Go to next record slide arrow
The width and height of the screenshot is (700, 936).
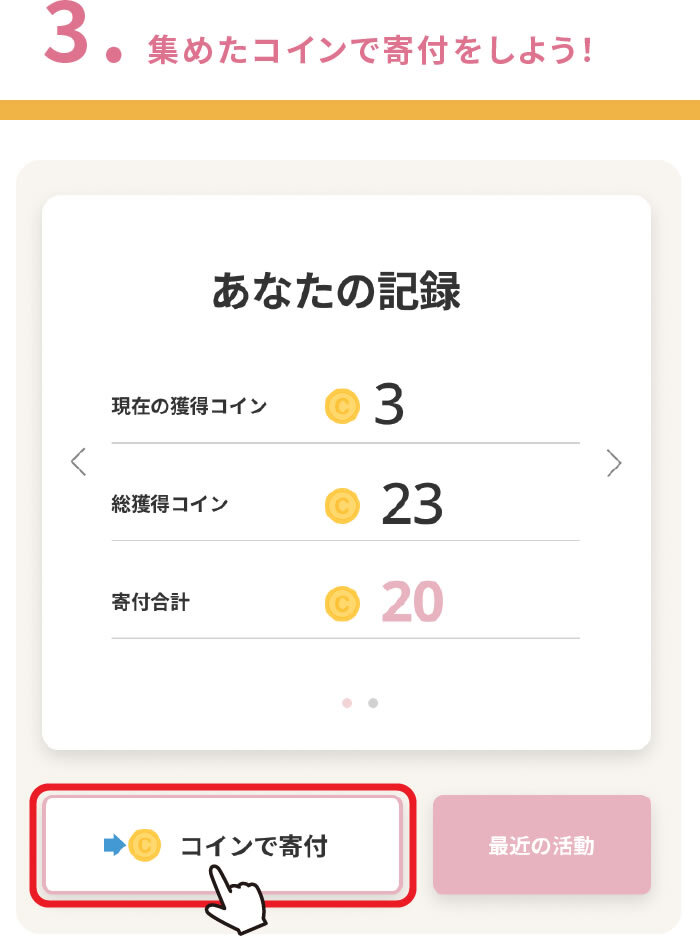point(614,462)
